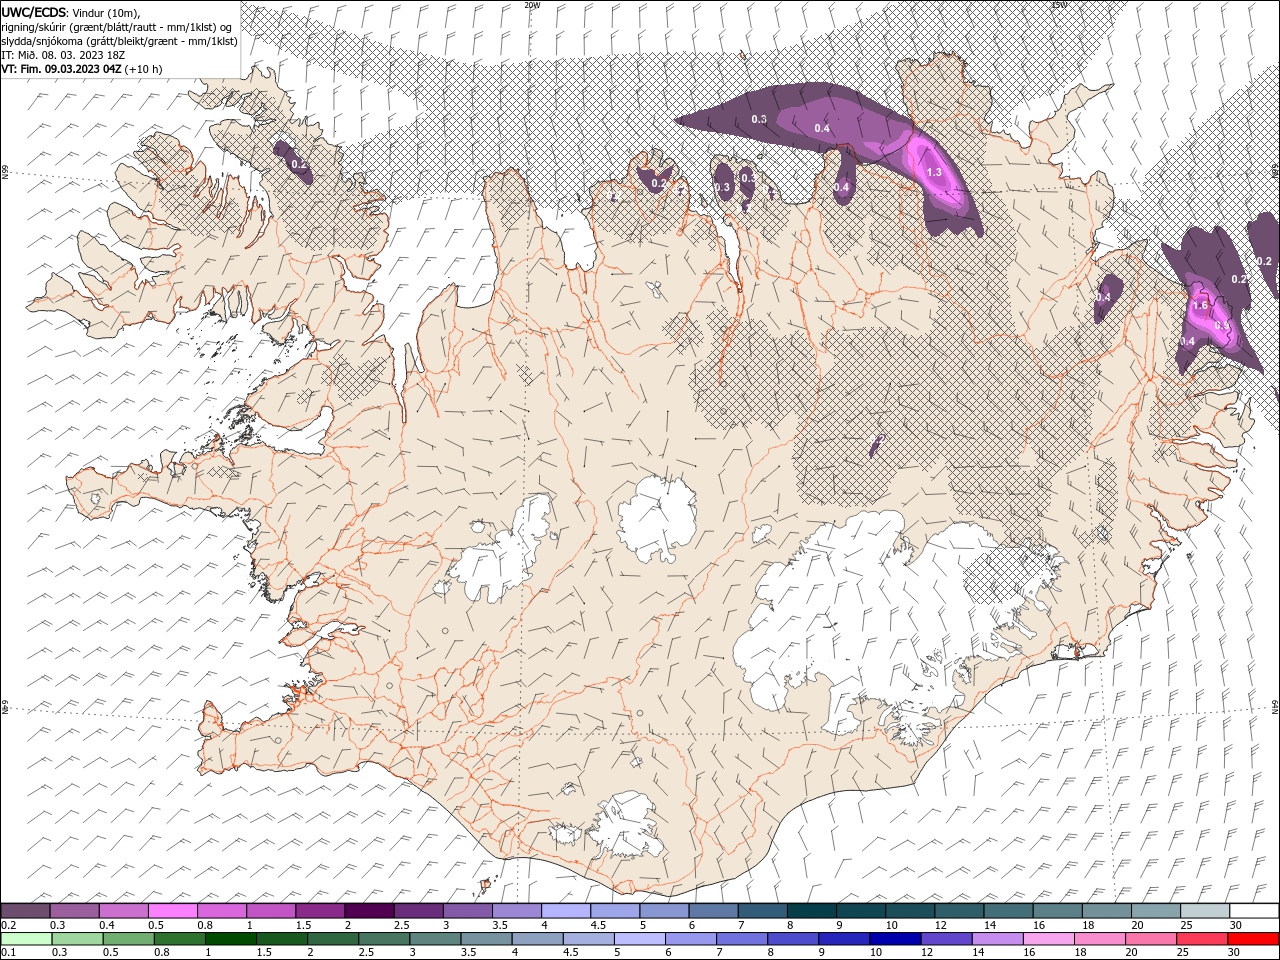The image size is (1280, 960).
Task: Pick lower legend green swatch between 0.5 and 0.8
Action: click(129, 939)
